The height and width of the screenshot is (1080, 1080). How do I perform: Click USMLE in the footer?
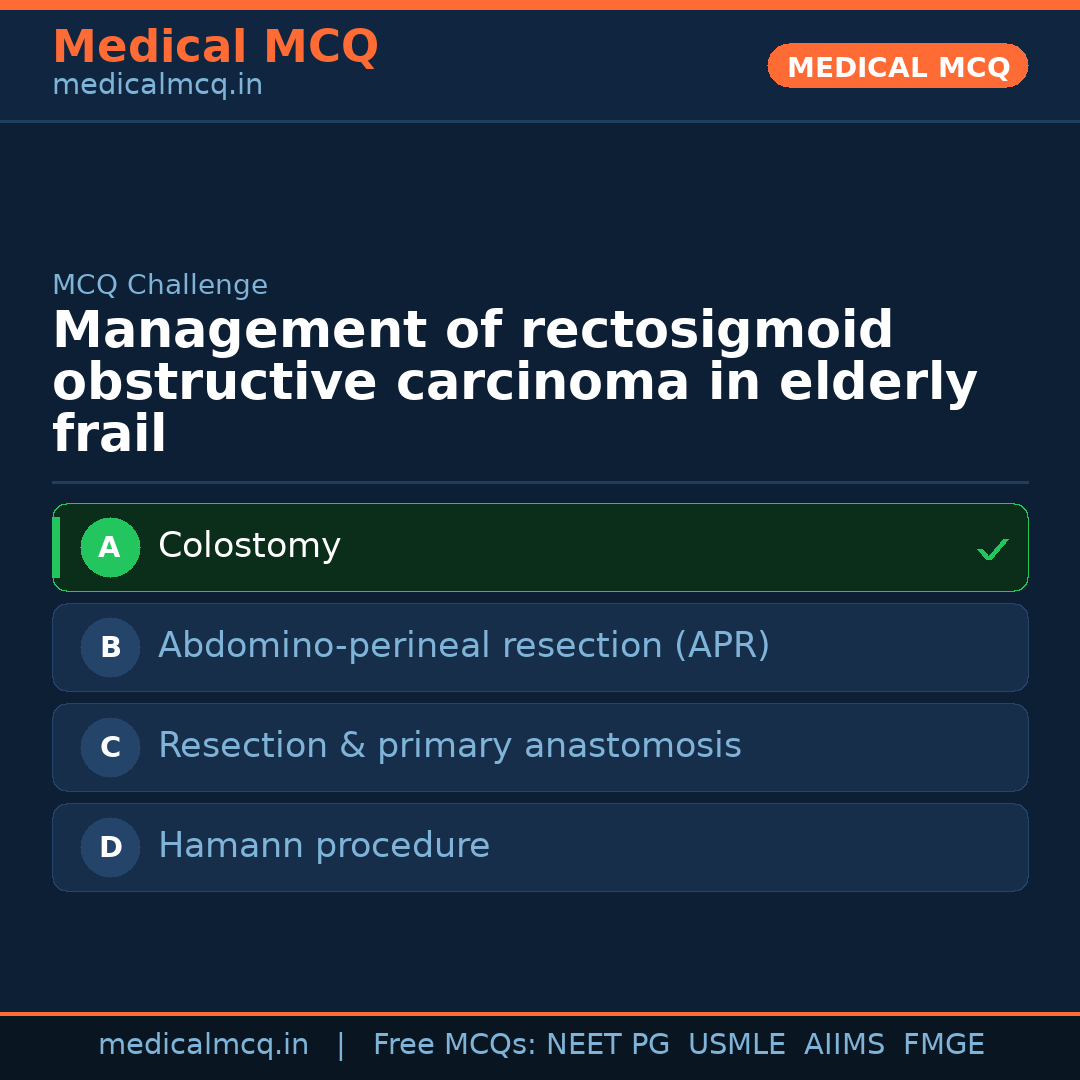tap(736, 1045)
